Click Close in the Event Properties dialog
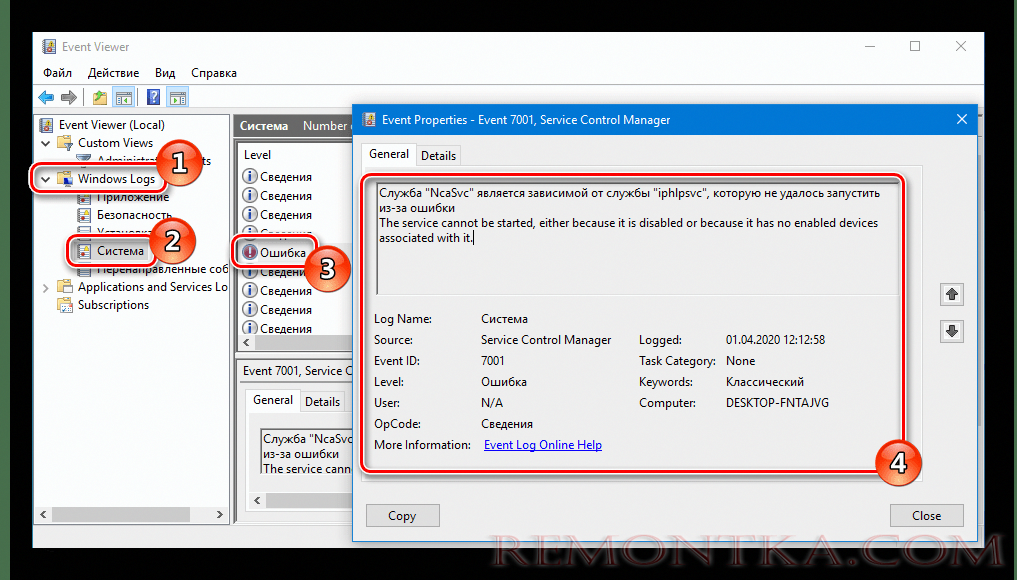1017x580 pixels. [x=926, y=515]
